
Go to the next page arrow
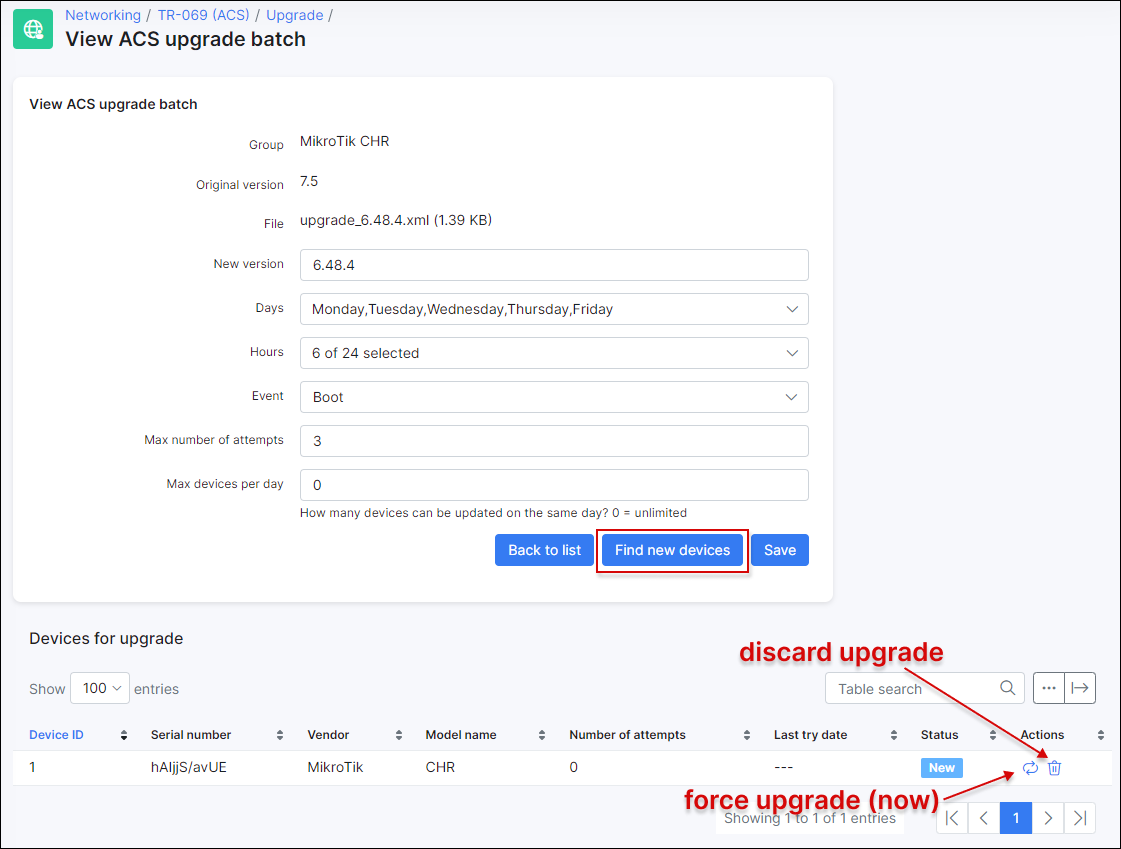point(1047,818)
